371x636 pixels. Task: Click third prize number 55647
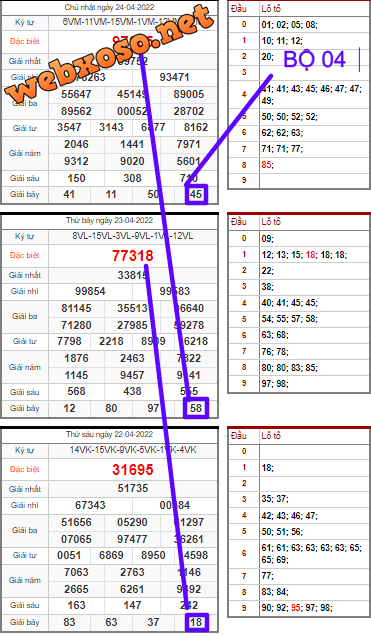click(x=76, y=94)
